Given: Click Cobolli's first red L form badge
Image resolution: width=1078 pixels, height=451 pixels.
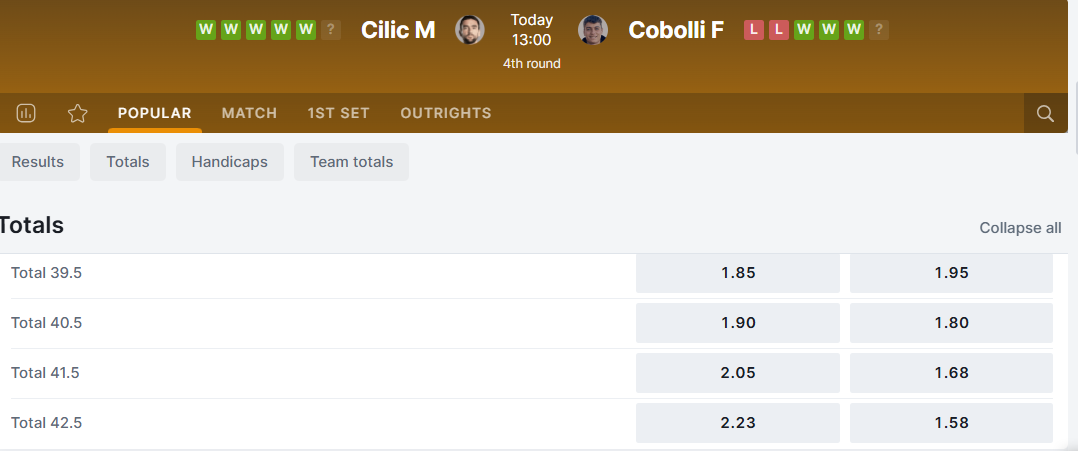Looking at the screenshot, I should point(754,30).
